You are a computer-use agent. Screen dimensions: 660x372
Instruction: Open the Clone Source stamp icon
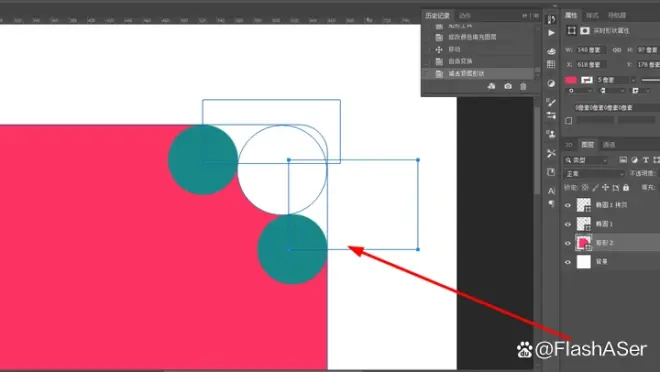click(x=551, y=134)
